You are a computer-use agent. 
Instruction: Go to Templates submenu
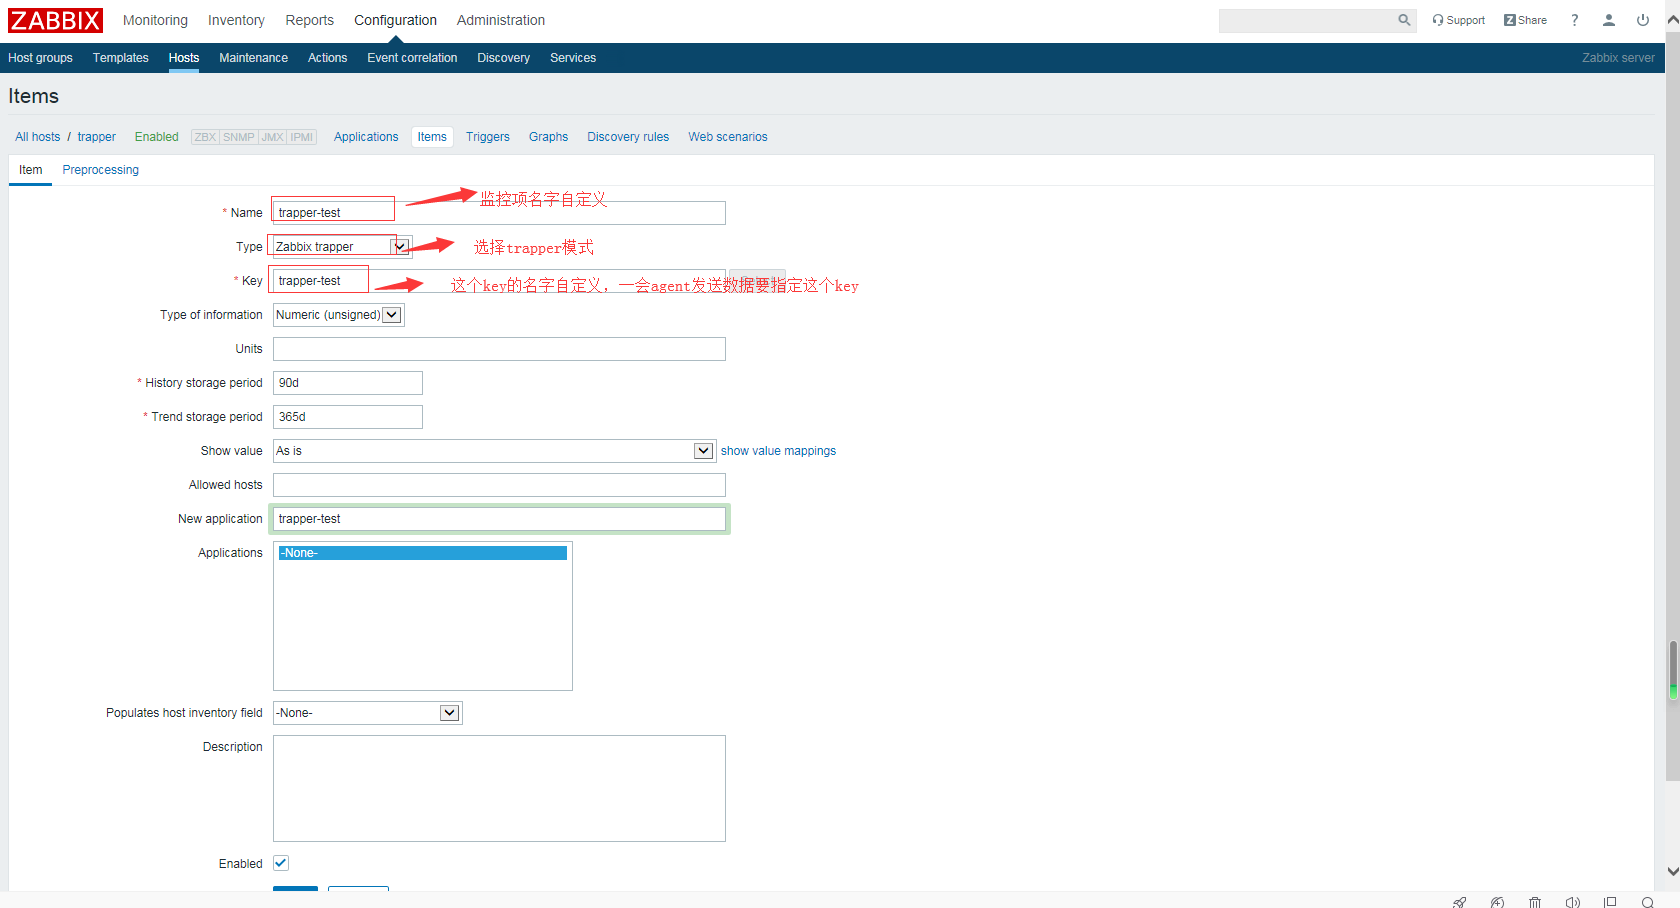click(121, 58)
